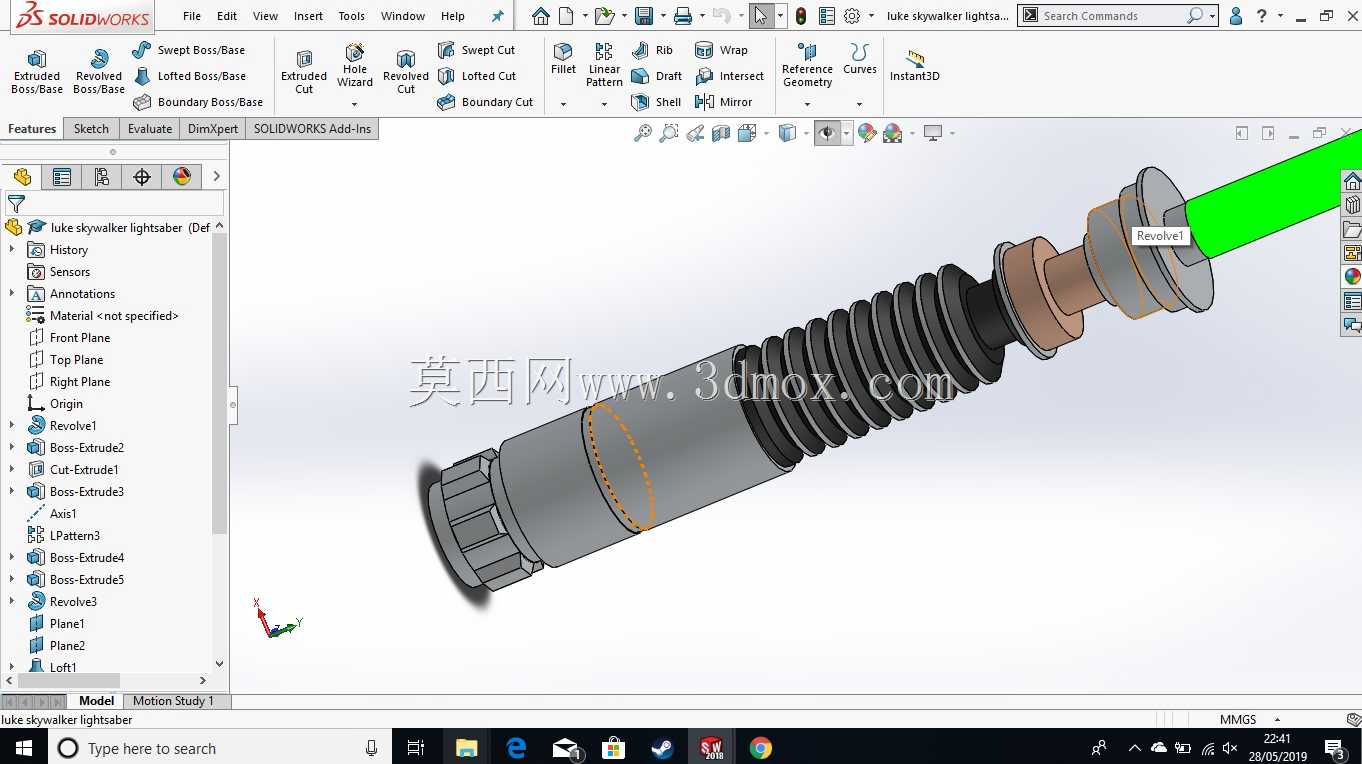
Task: Click the Rib feature
Action: click(652, 50)
